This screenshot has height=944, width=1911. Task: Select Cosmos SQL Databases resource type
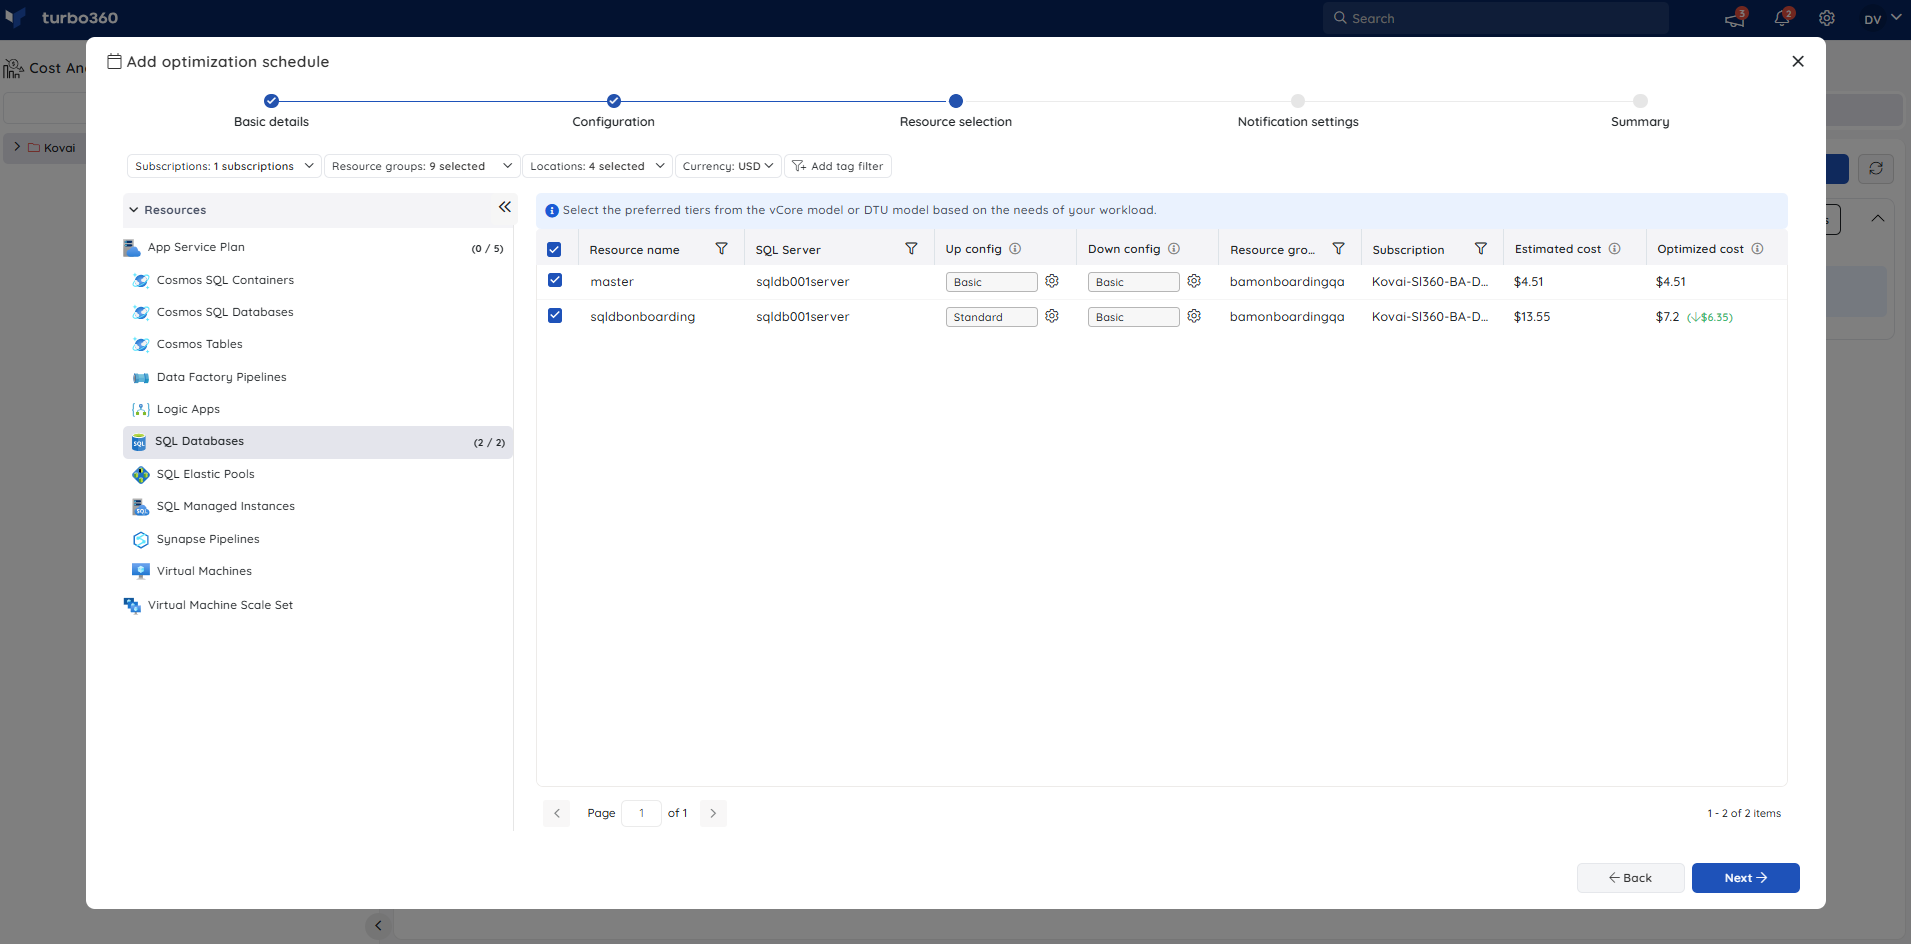click(x=318, y=312)
